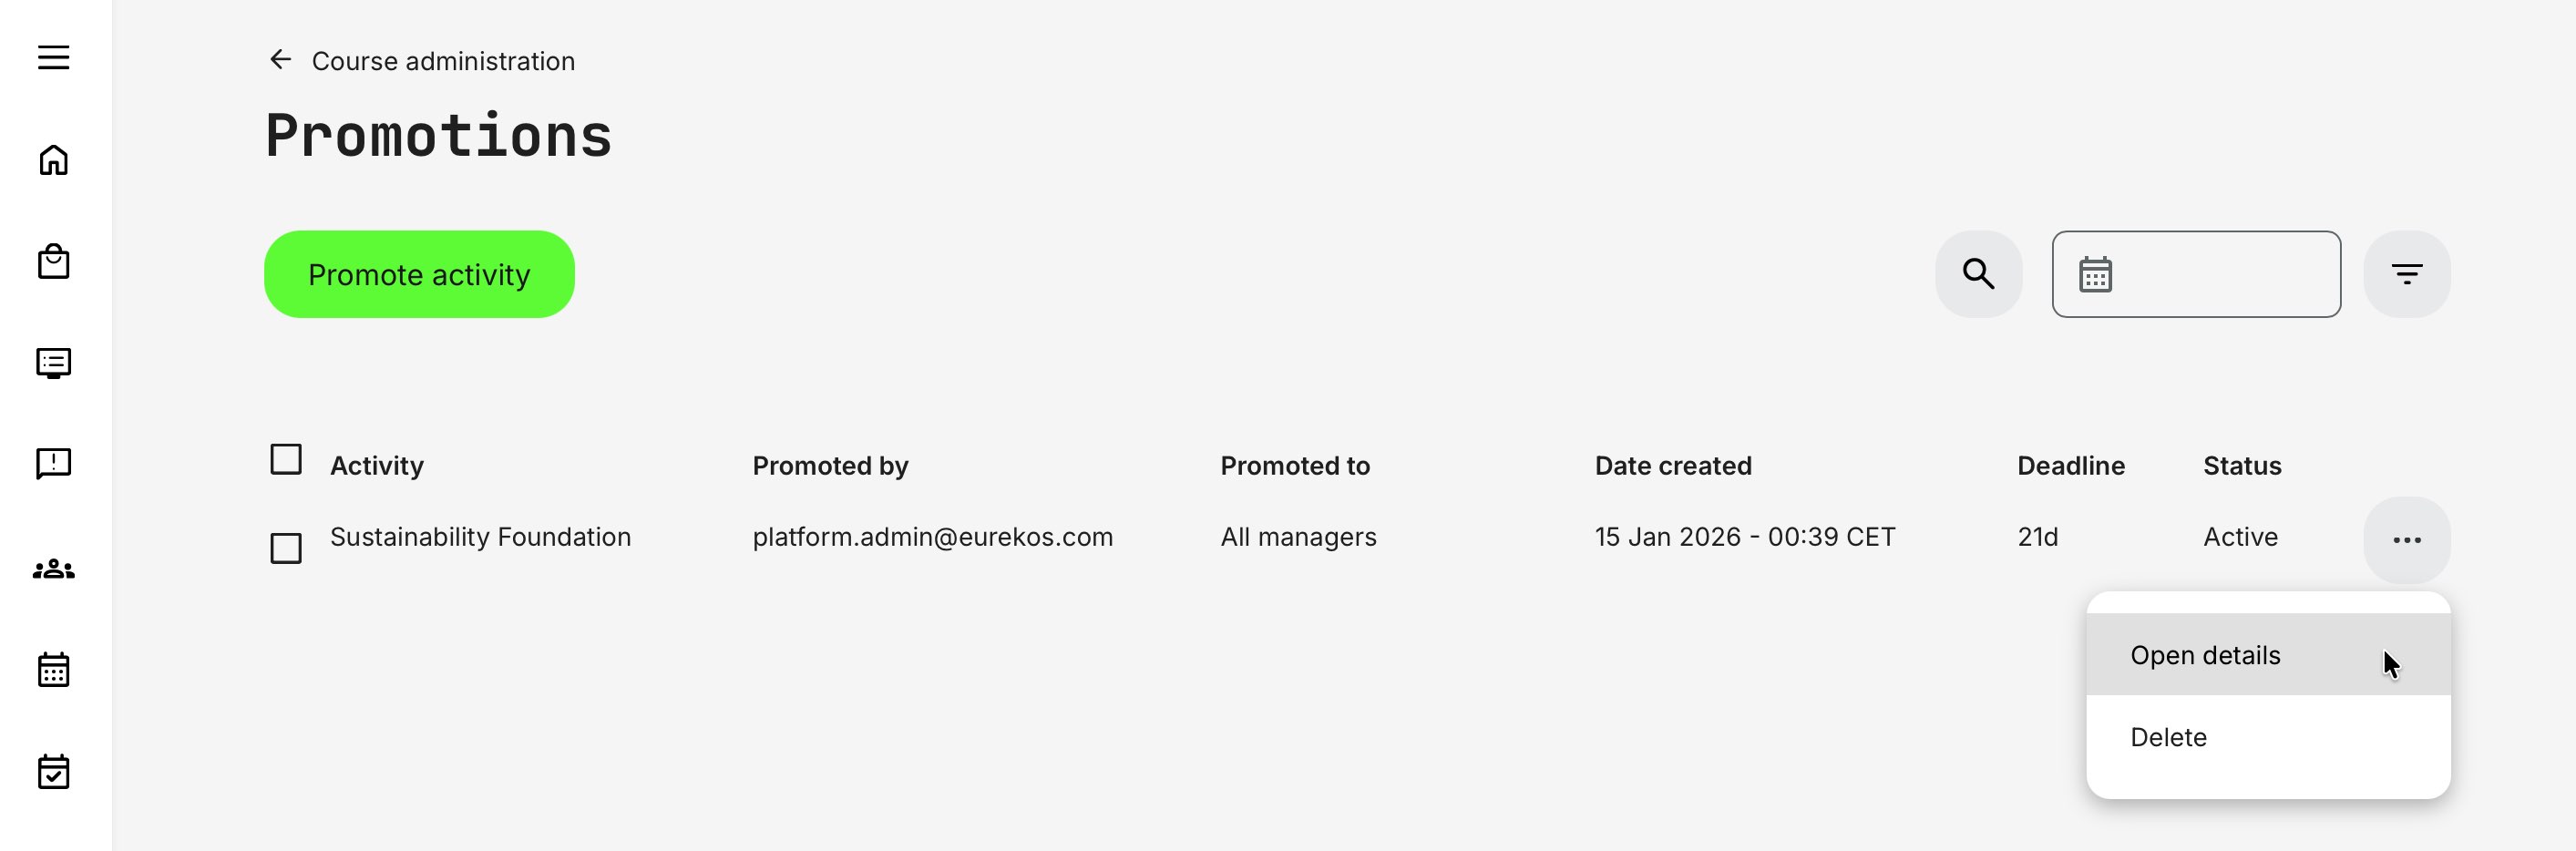
Task: Click the Active status of Sustainability Foundation
Action: click(x=2240, y=537)
